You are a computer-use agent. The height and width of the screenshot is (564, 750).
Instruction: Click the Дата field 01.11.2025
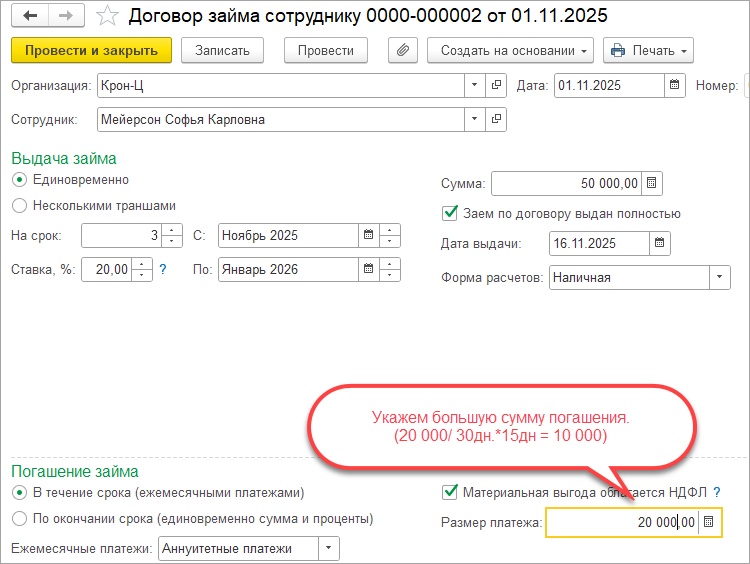point(609,85)
